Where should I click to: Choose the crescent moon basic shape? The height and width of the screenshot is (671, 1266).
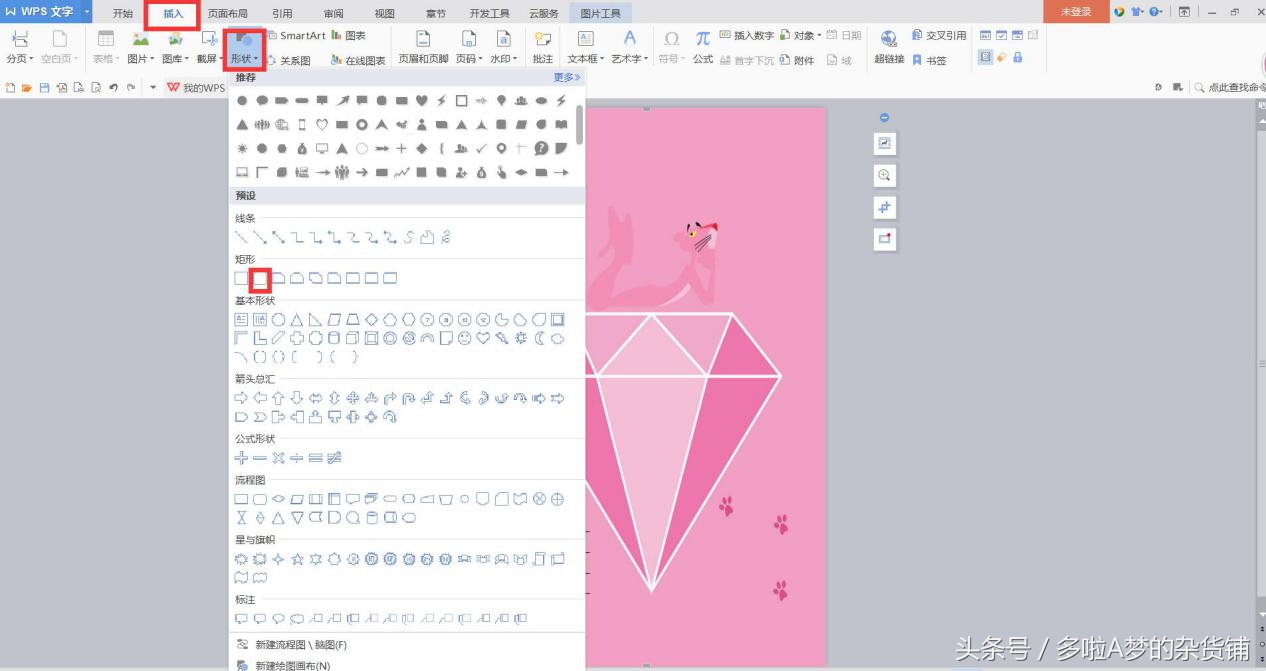pos(540,338)
